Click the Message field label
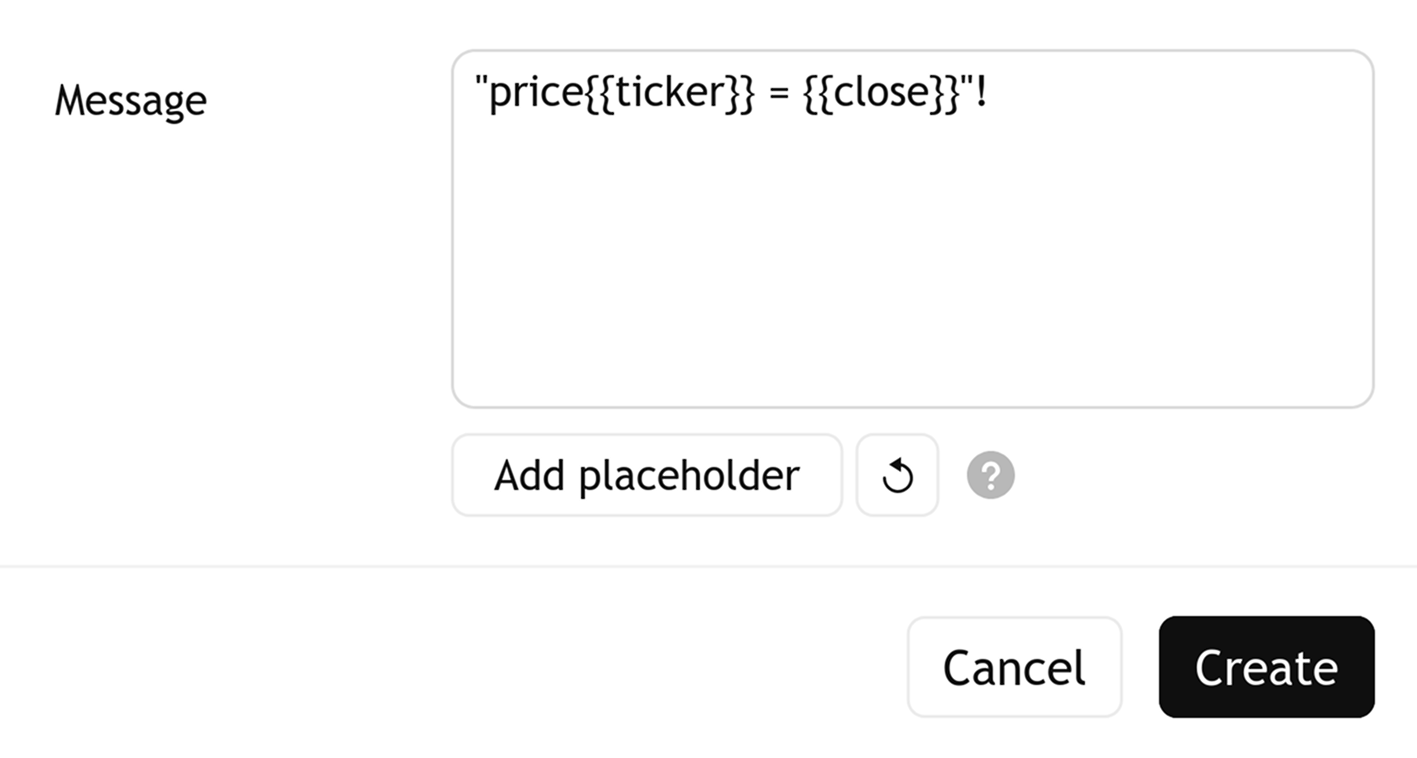 (x=130, y=100)
